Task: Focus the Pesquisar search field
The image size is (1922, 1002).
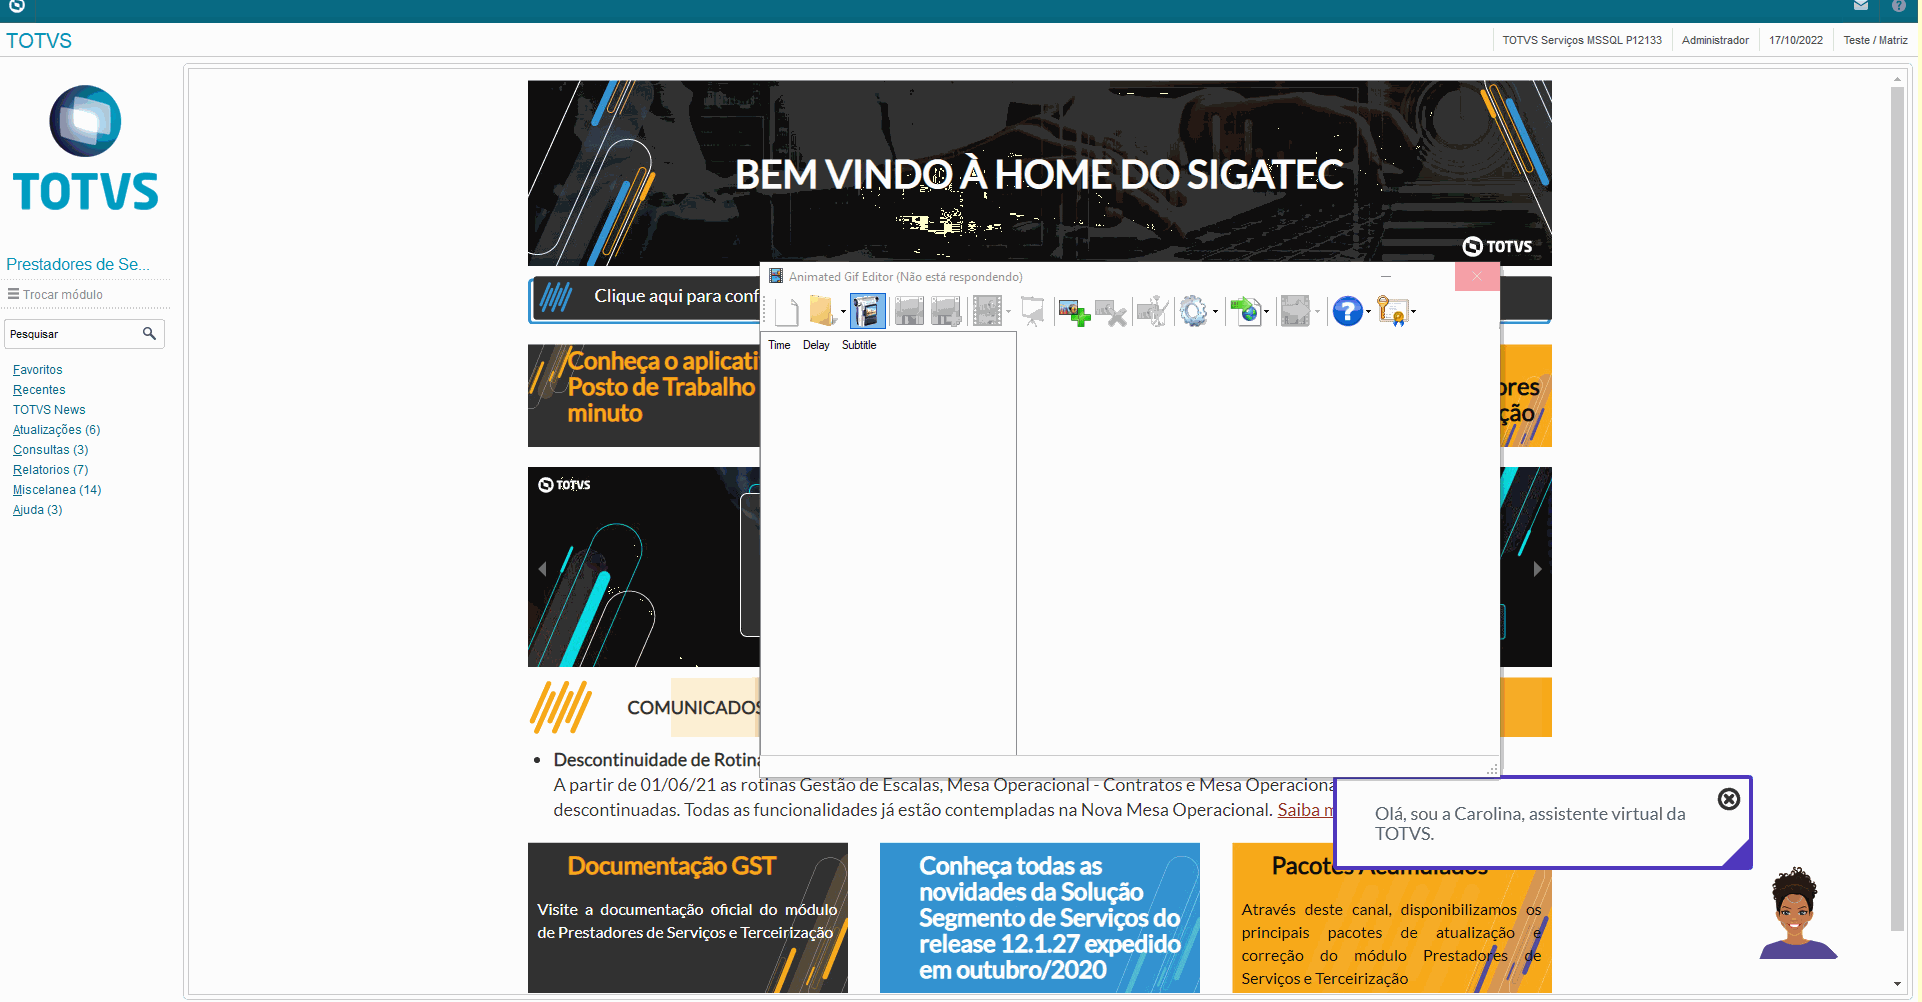Action: click(x=84, y=334)
